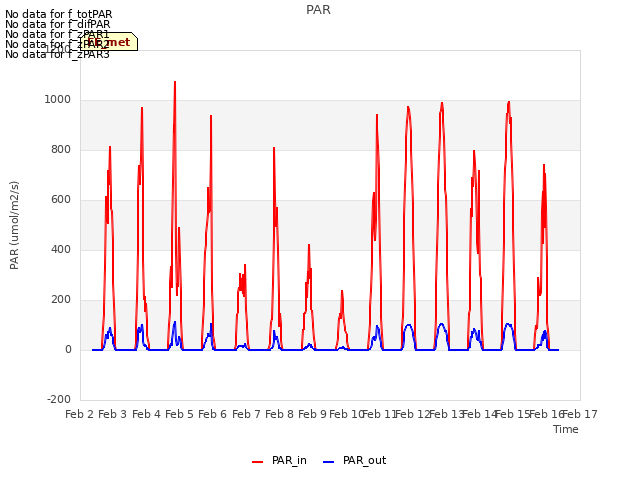Click the 'No data for f_totPAR' message
The width and height of the screenshot is (640, 480).
point(59,15)
